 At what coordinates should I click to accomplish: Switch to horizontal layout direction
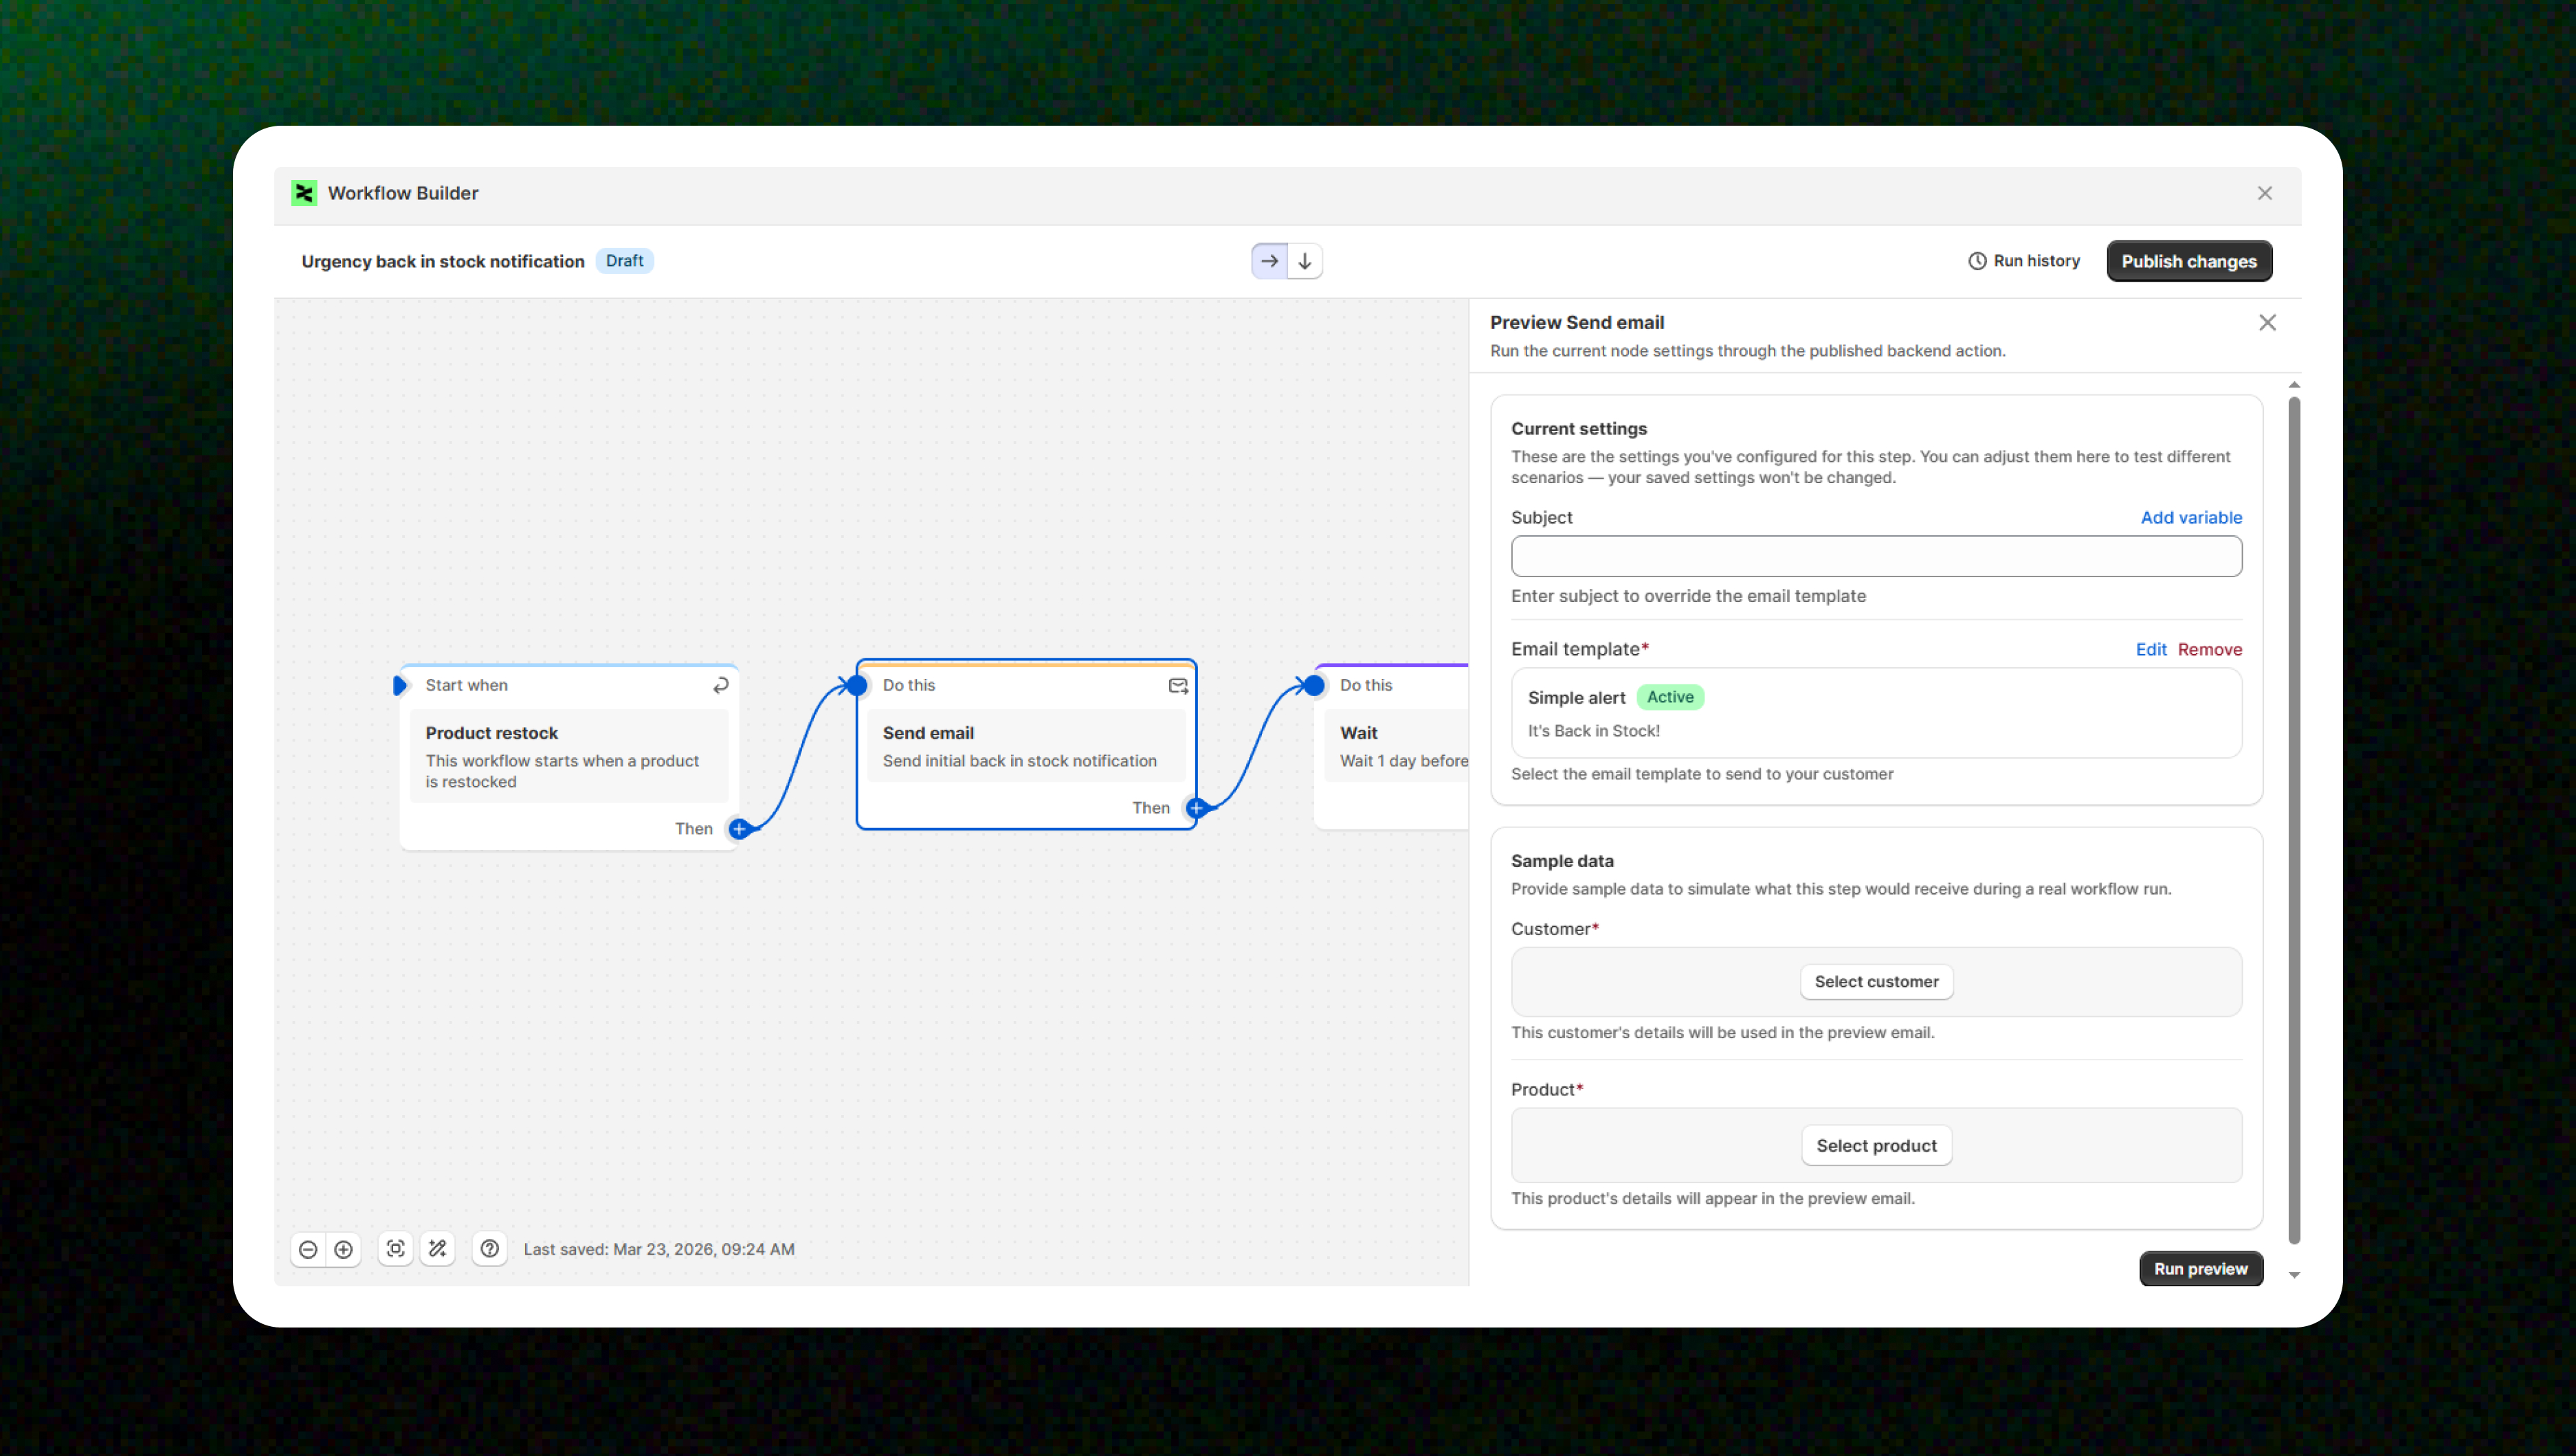coord(1269,261)
